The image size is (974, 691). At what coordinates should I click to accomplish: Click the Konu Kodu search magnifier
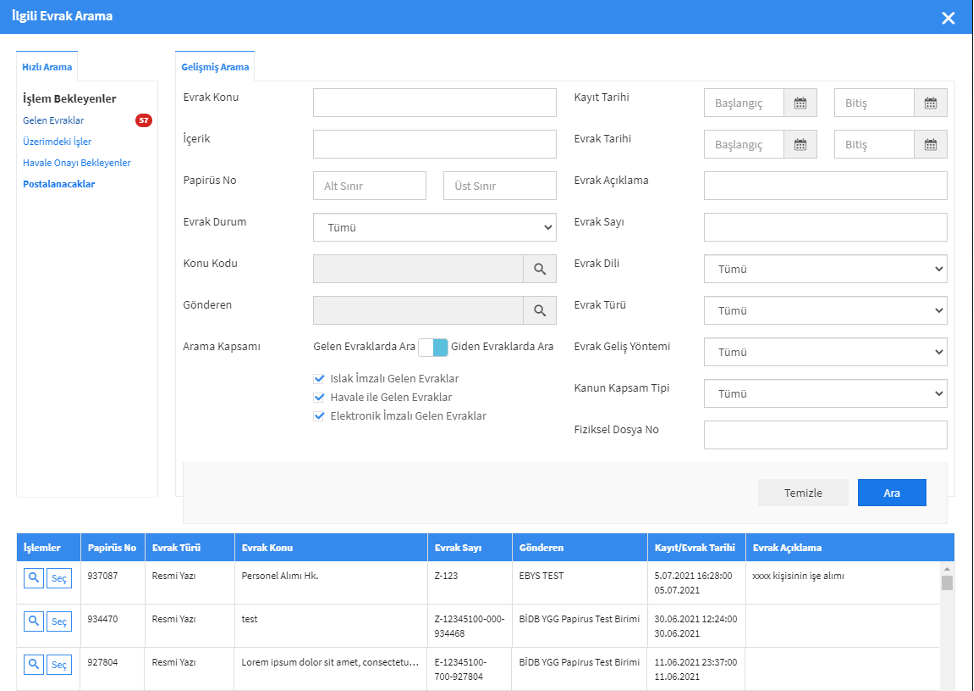click(540, 269)
